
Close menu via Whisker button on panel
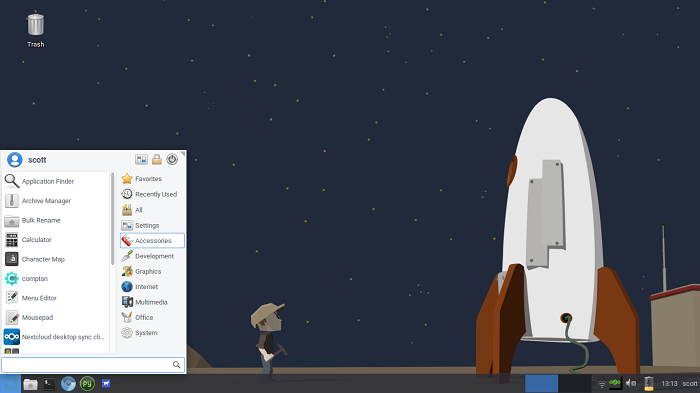coord(10,384)
